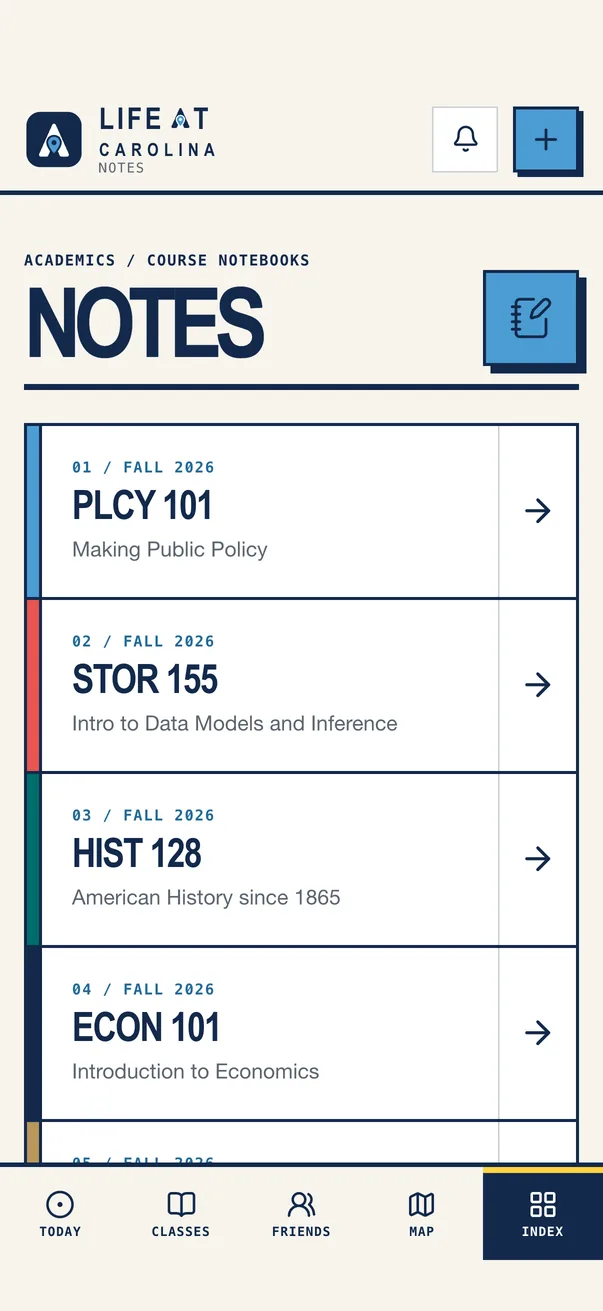Screen dimensions: 603x1311
Task: Open the notifications bell
Action: pyautogui.click(x=465, y=139)
